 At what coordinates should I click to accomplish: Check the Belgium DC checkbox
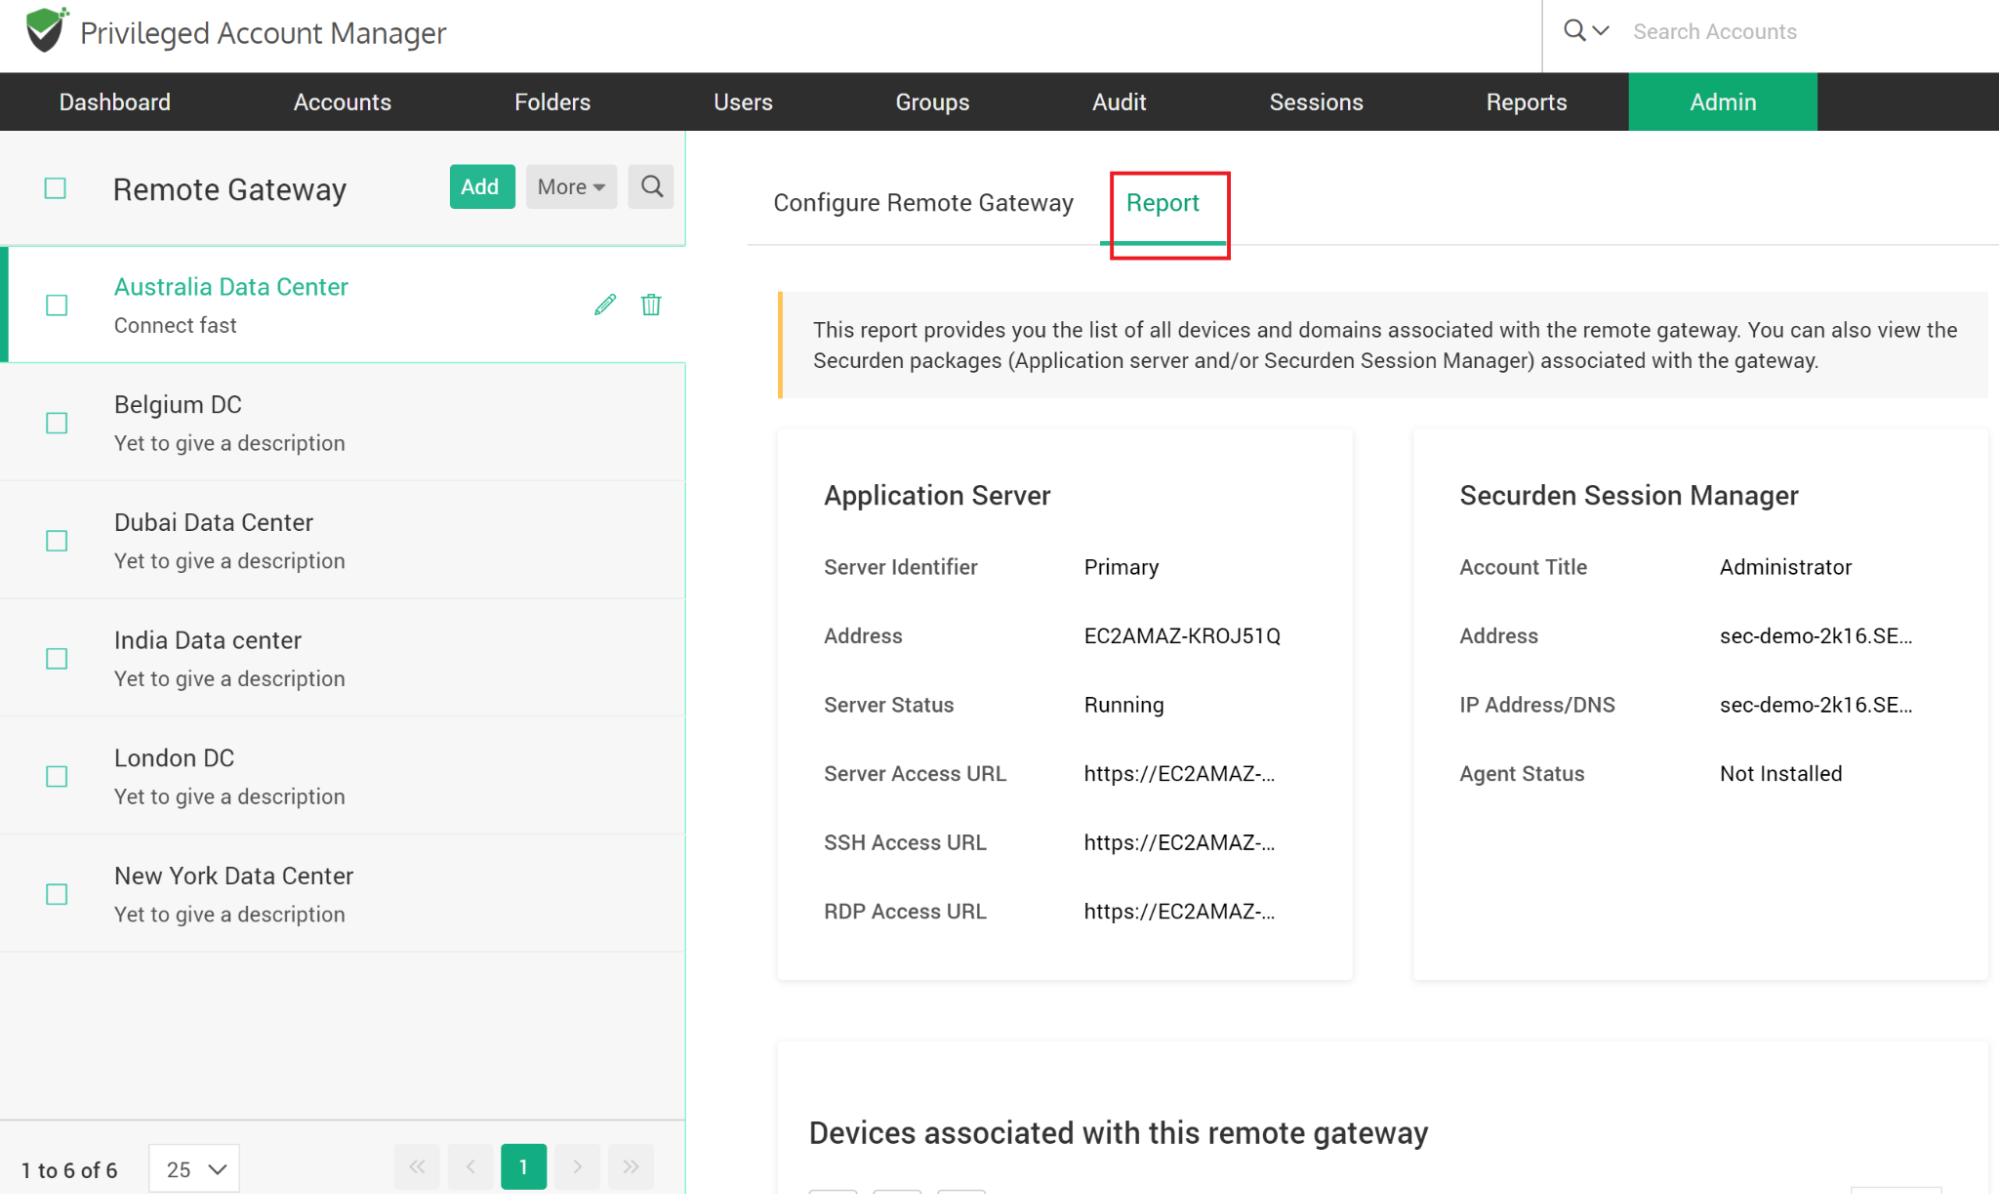pos(57,423)
